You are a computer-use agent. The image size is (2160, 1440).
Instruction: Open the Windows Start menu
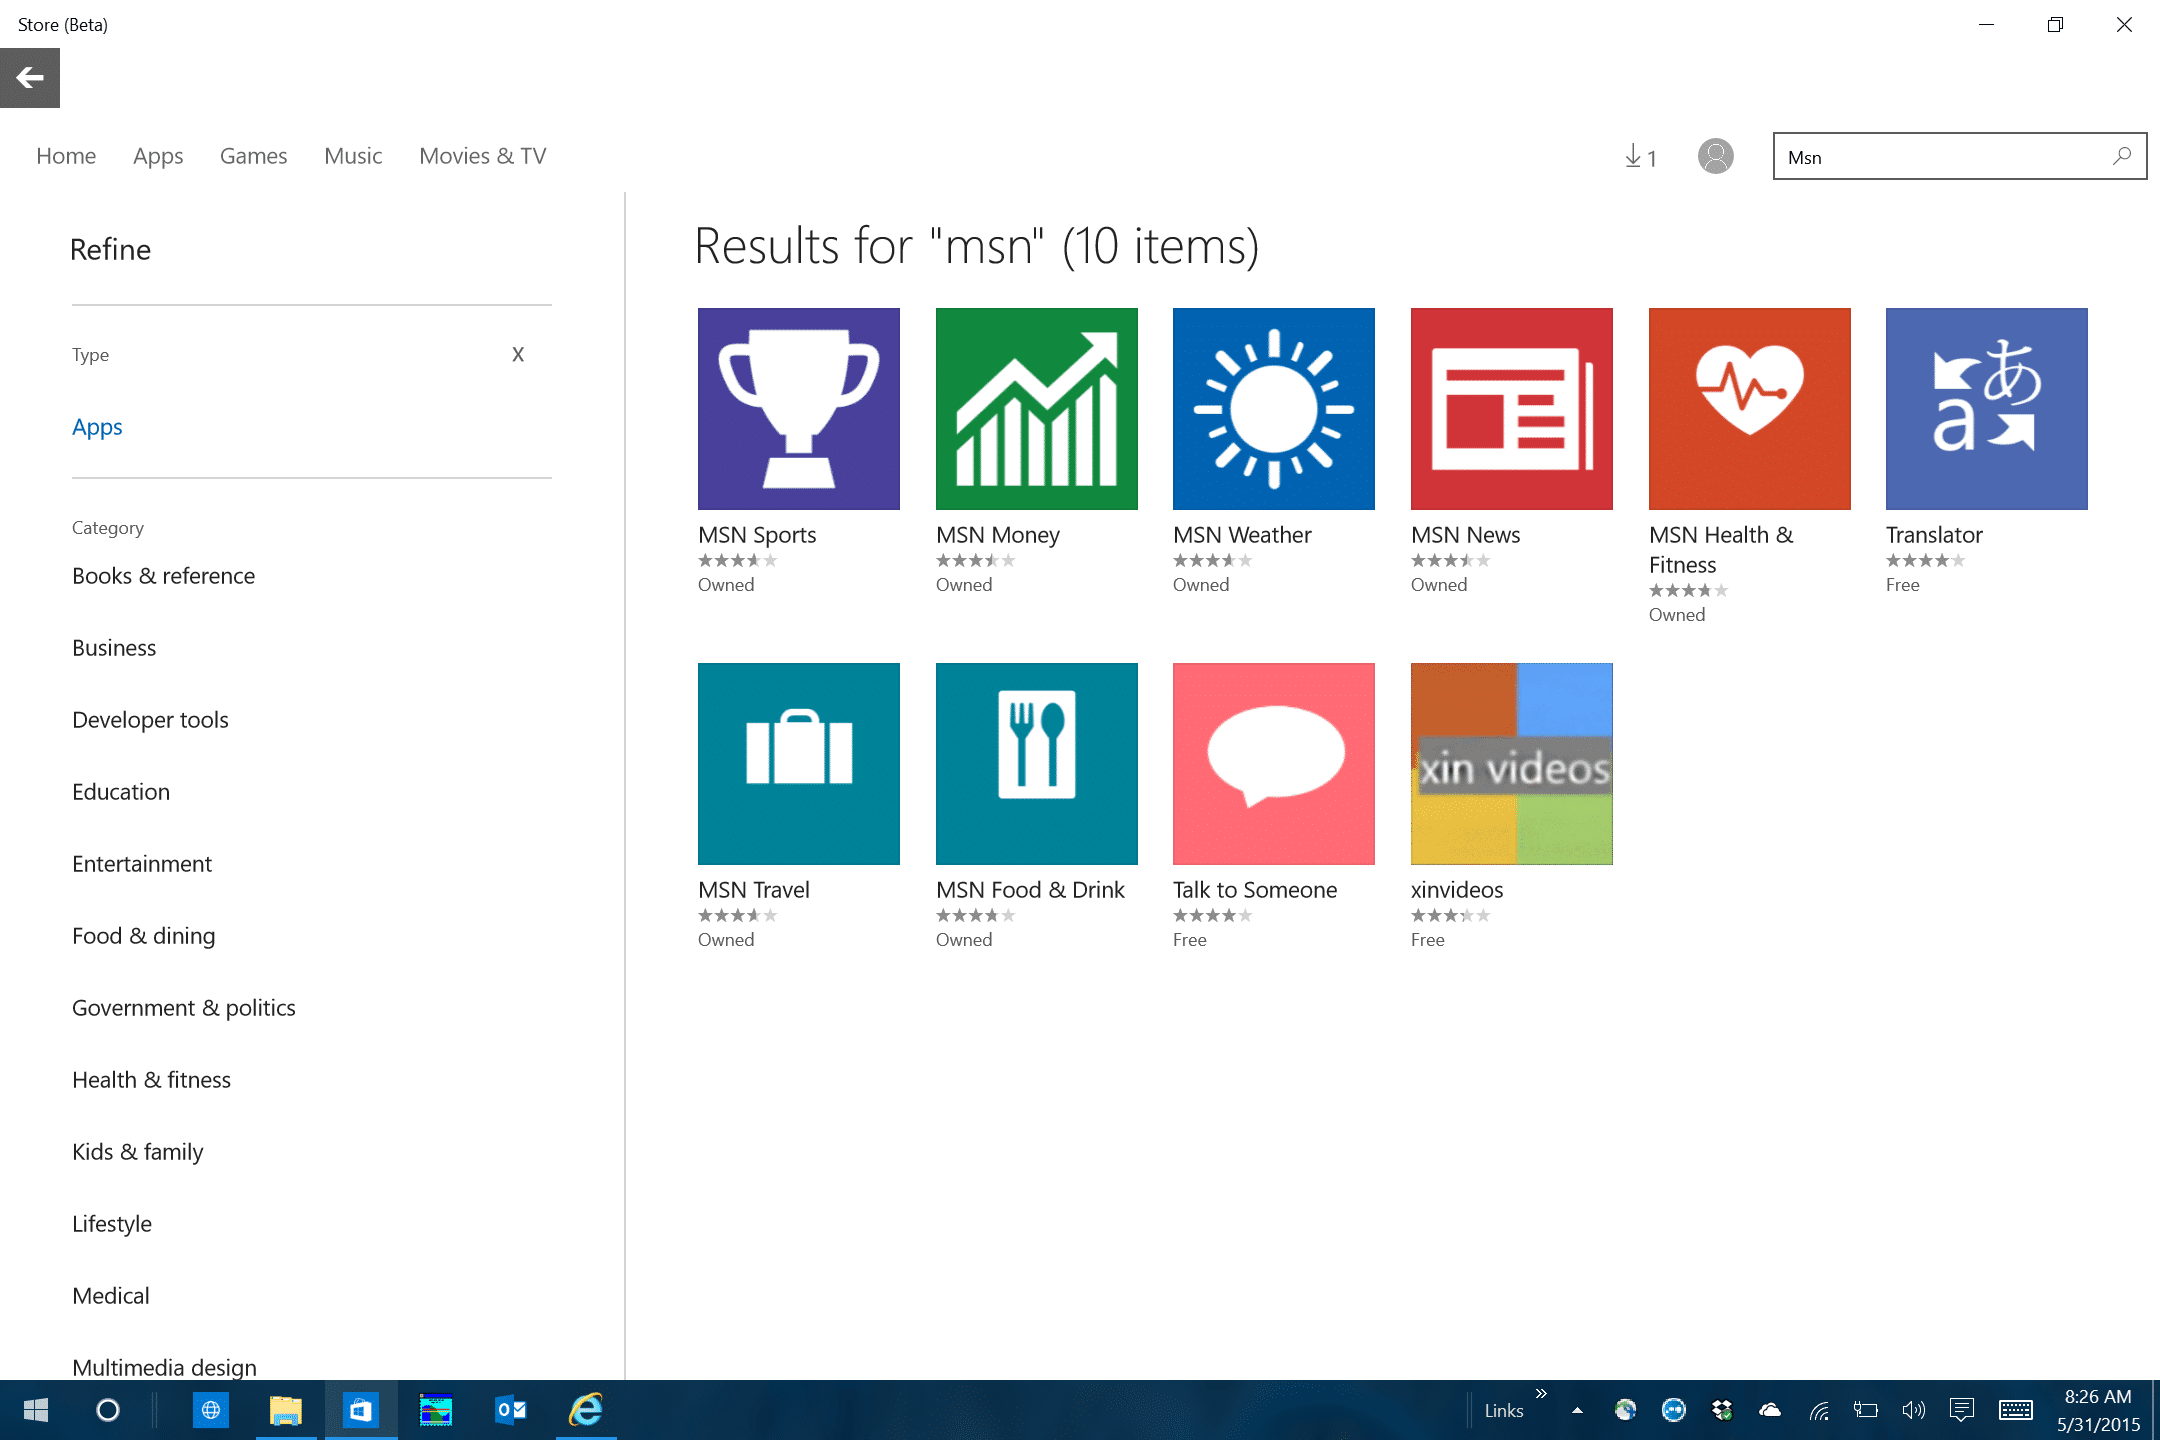36,1410
